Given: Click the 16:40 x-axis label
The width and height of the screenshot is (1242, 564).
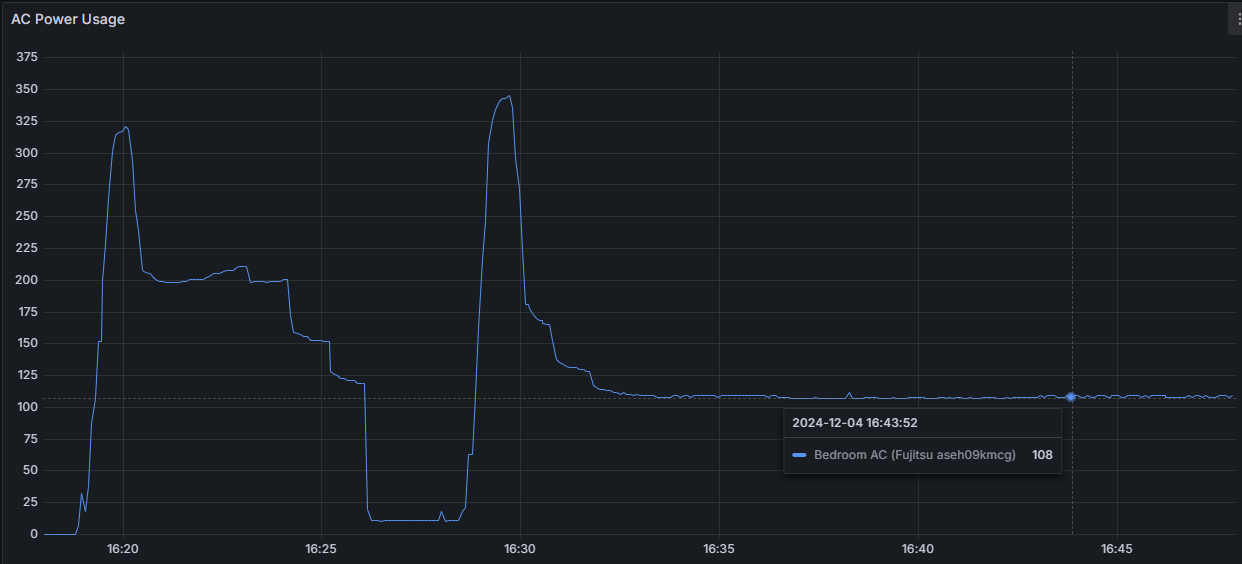Looking at the screenshot, I should point(917,549).
